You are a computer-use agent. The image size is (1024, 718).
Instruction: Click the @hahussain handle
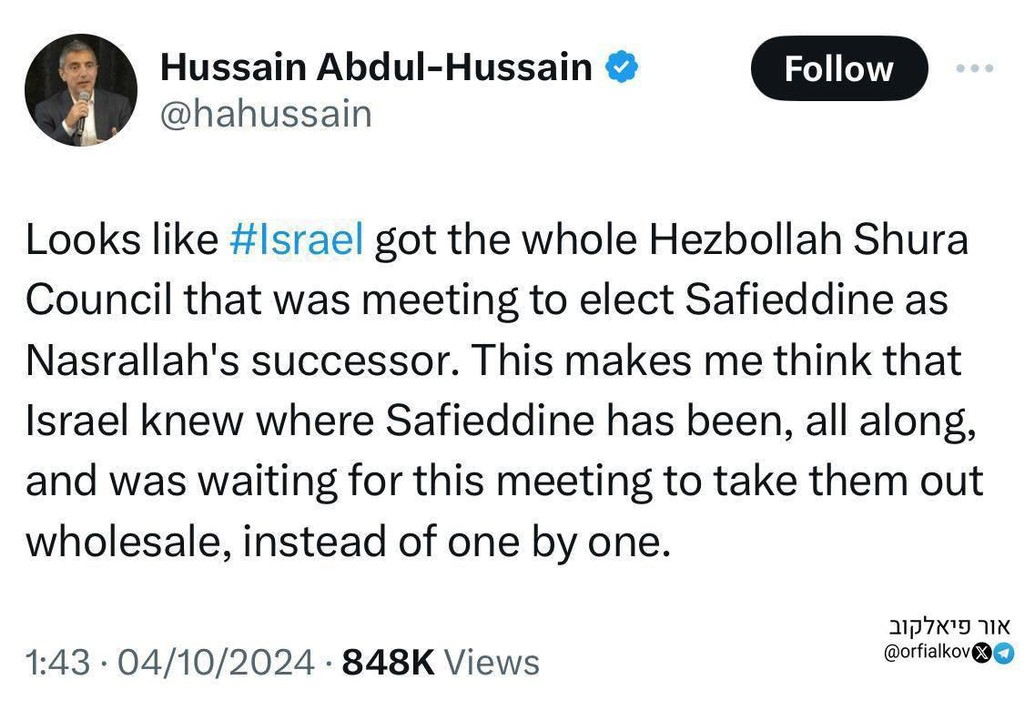(x=266, y=113)
